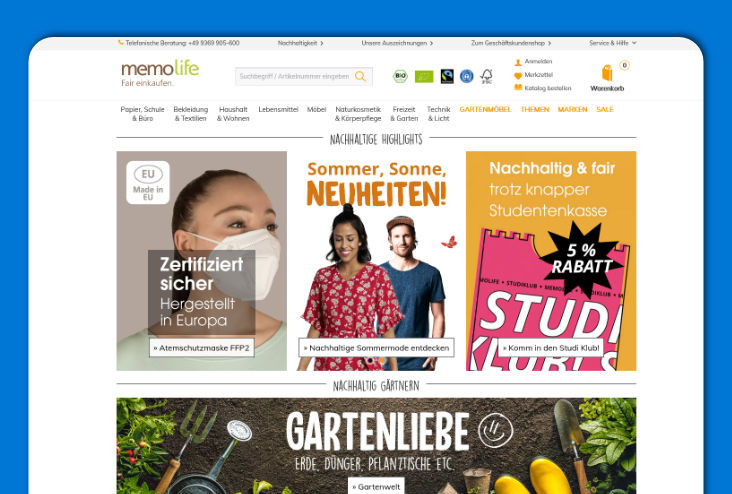This screenshot has width=732, height=494.
Task: Click the FSC tree certification icon
Action: [487, 76]
